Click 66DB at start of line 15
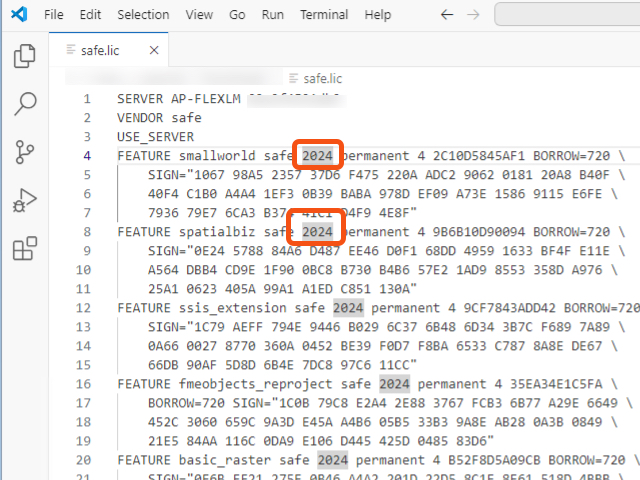The height and width of the screenshot is (480, 640). click(163, 365)
